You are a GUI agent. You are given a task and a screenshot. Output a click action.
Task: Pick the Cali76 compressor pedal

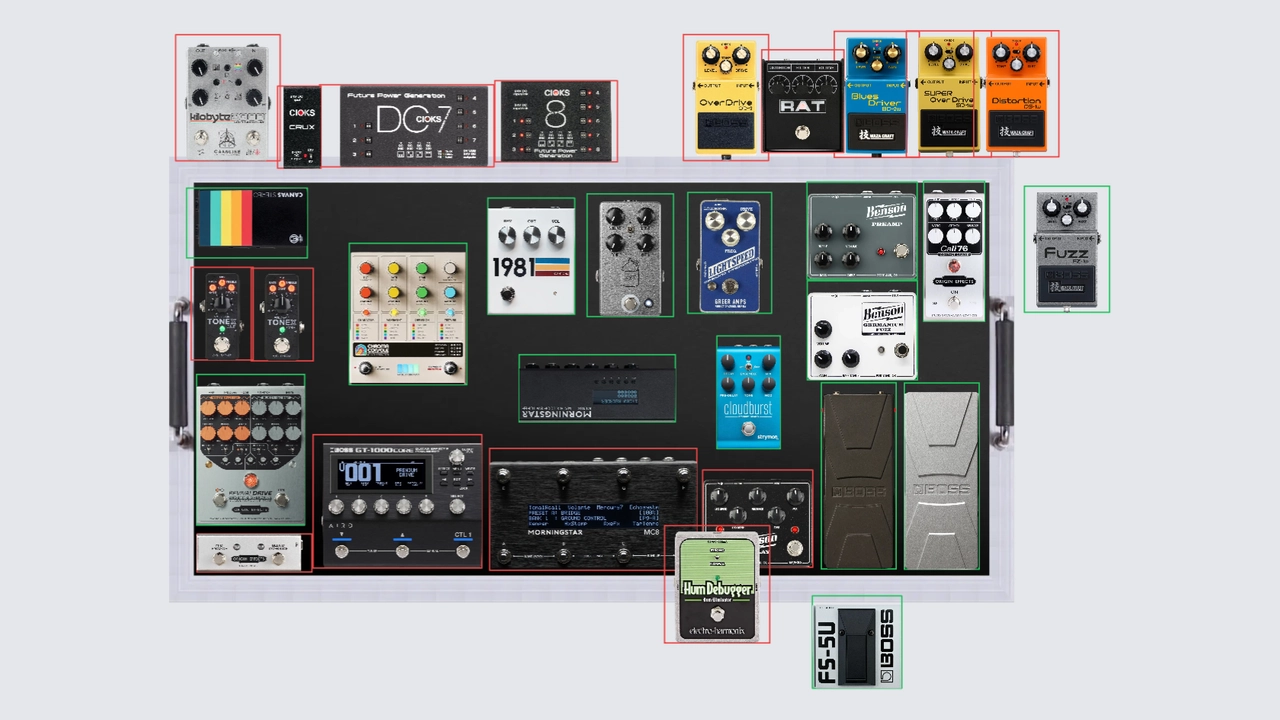point(953,252)
